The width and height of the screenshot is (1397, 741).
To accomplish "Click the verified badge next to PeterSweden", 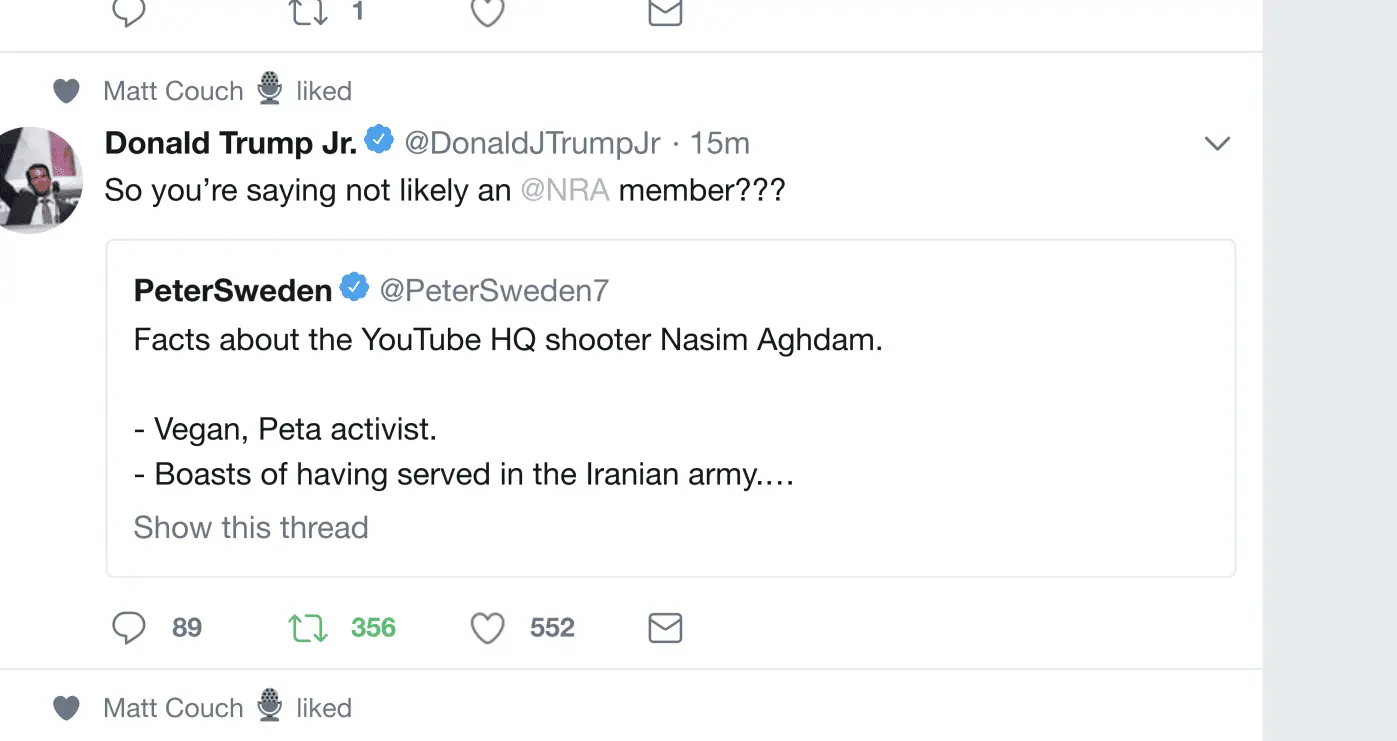I will click(354, 288).
